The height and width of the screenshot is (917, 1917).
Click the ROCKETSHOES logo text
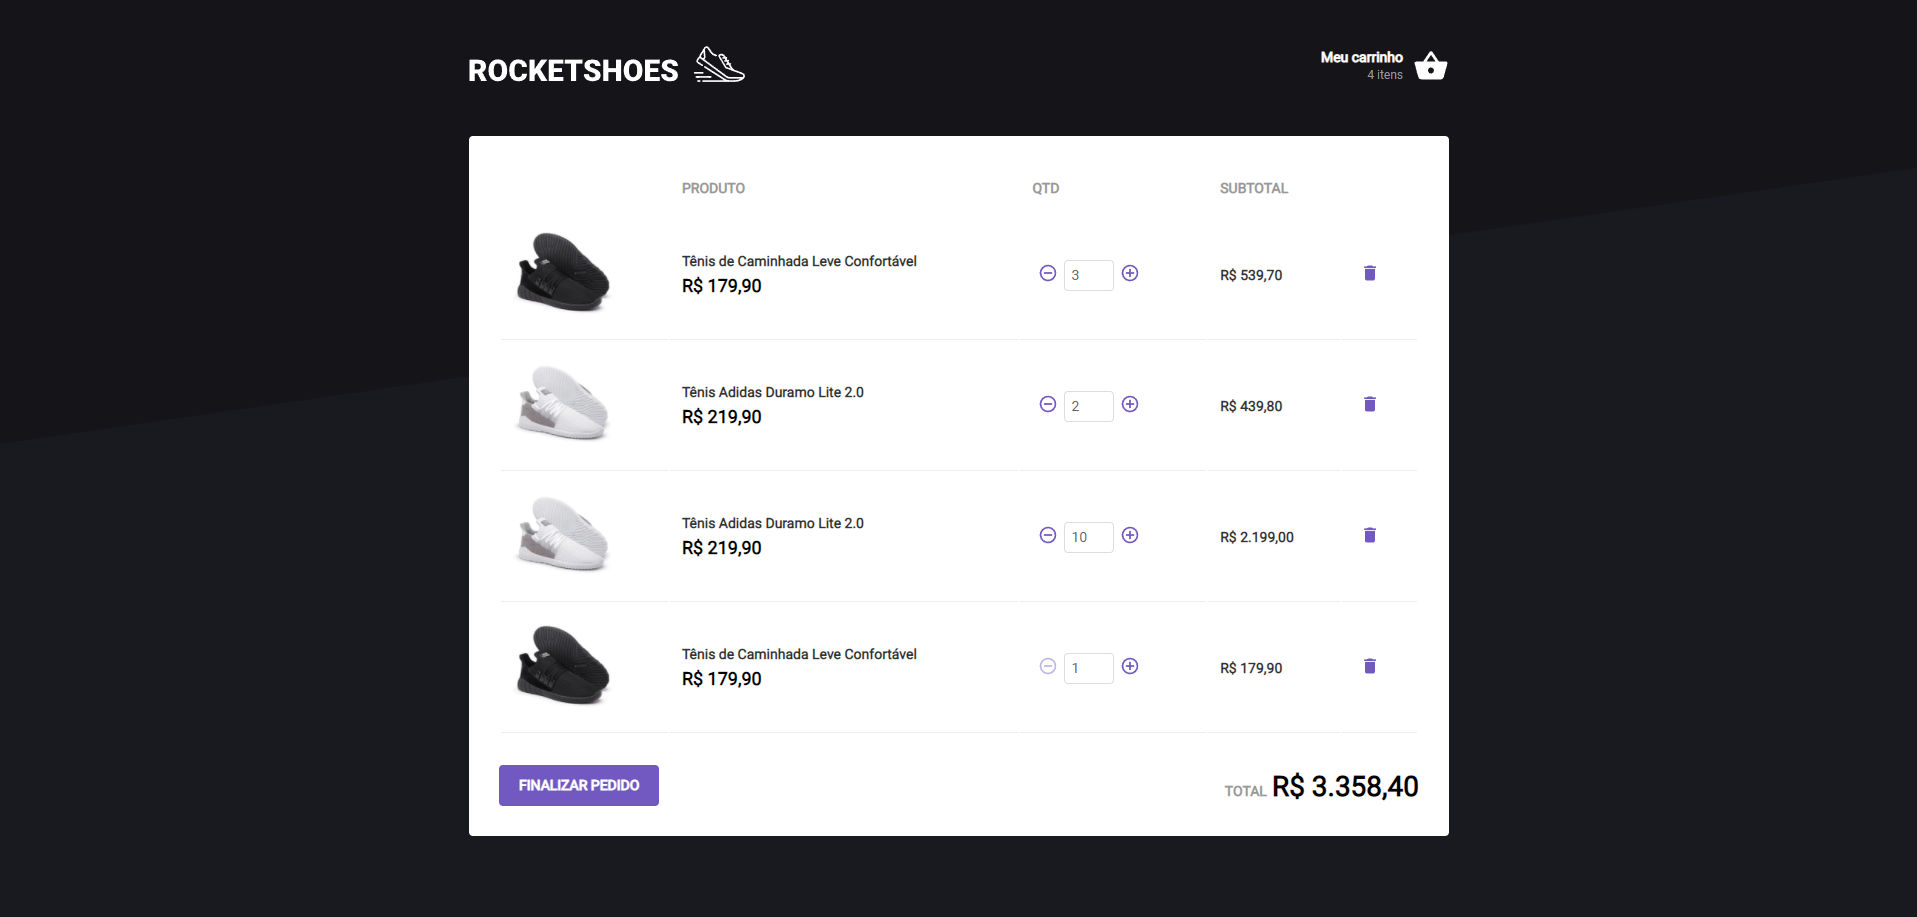pyautogui.click(x=572, y=69)
